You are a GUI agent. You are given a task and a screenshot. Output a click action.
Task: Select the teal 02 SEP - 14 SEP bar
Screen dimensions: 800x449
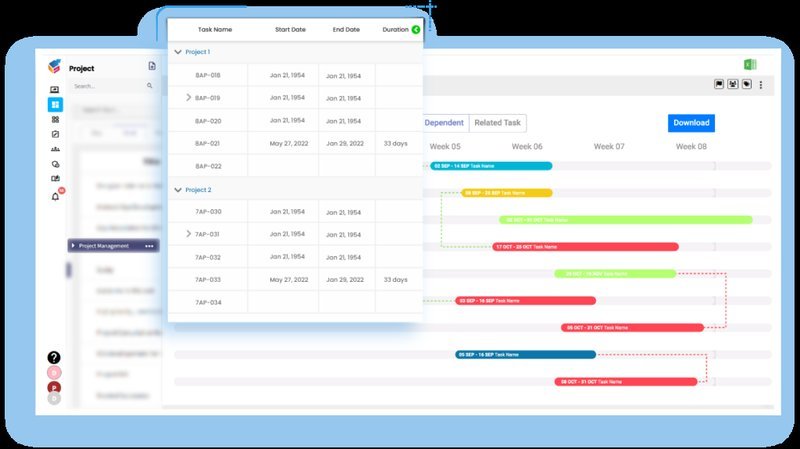pos(491,166)
